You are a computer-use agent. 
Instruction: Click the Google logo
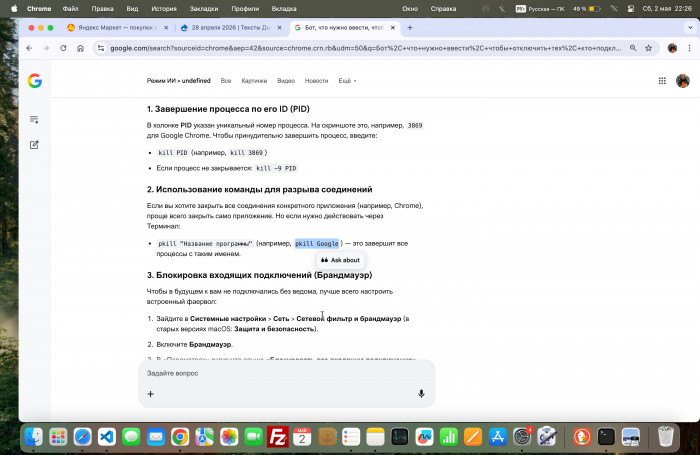coord(35,81)
